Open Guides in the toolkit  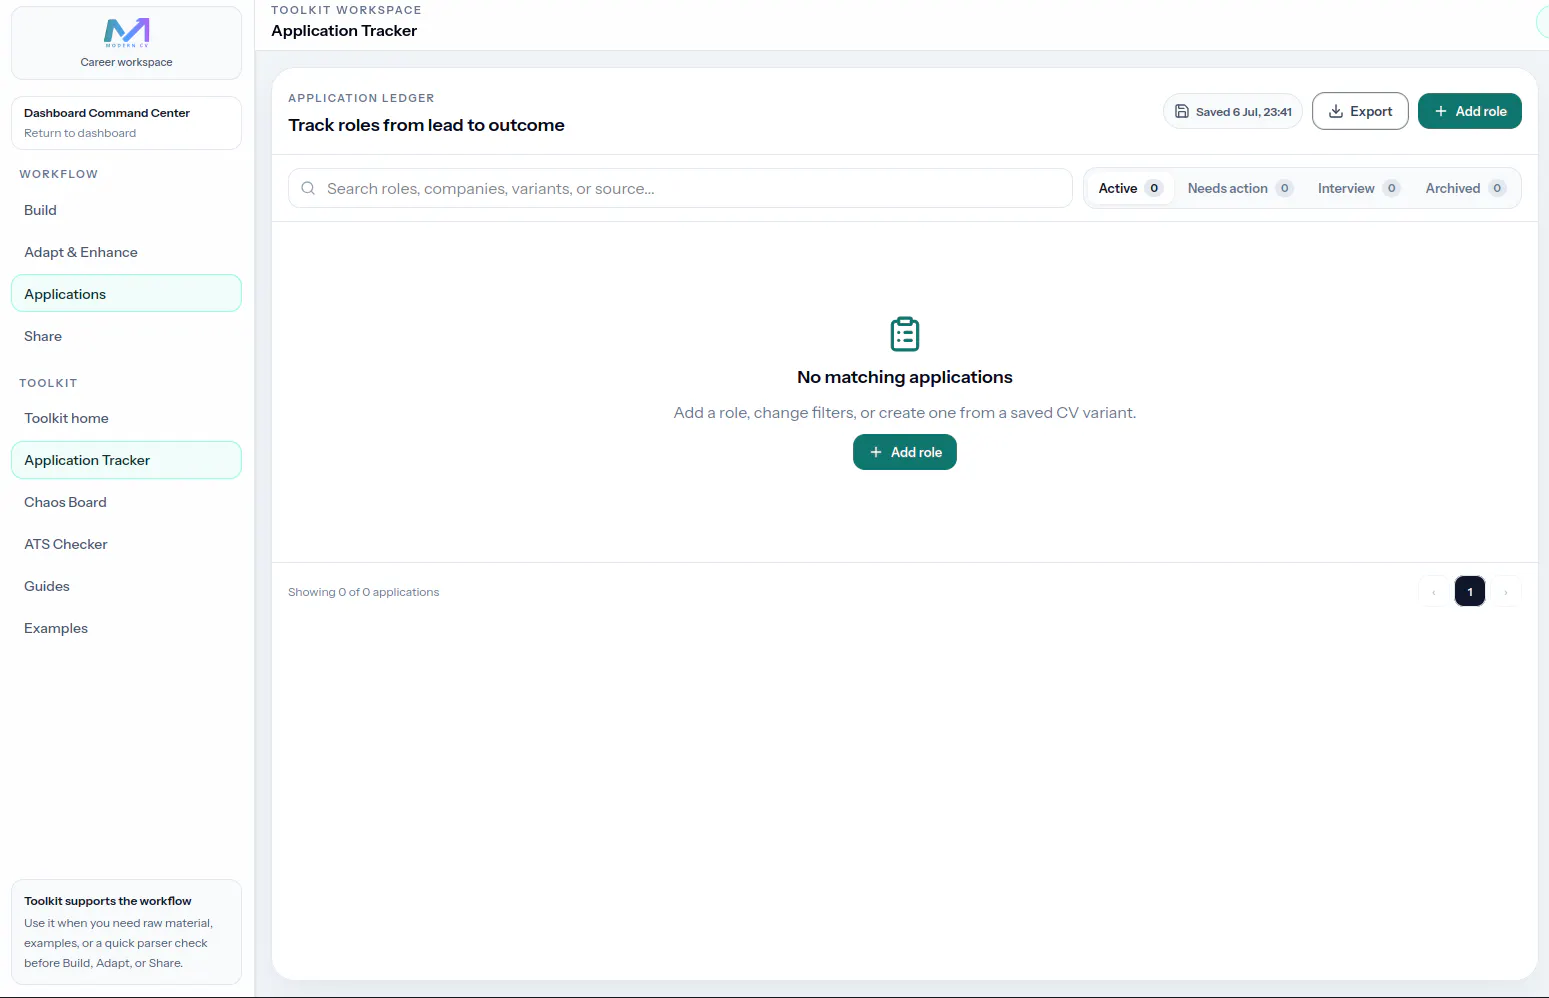[x=126, y=586]
